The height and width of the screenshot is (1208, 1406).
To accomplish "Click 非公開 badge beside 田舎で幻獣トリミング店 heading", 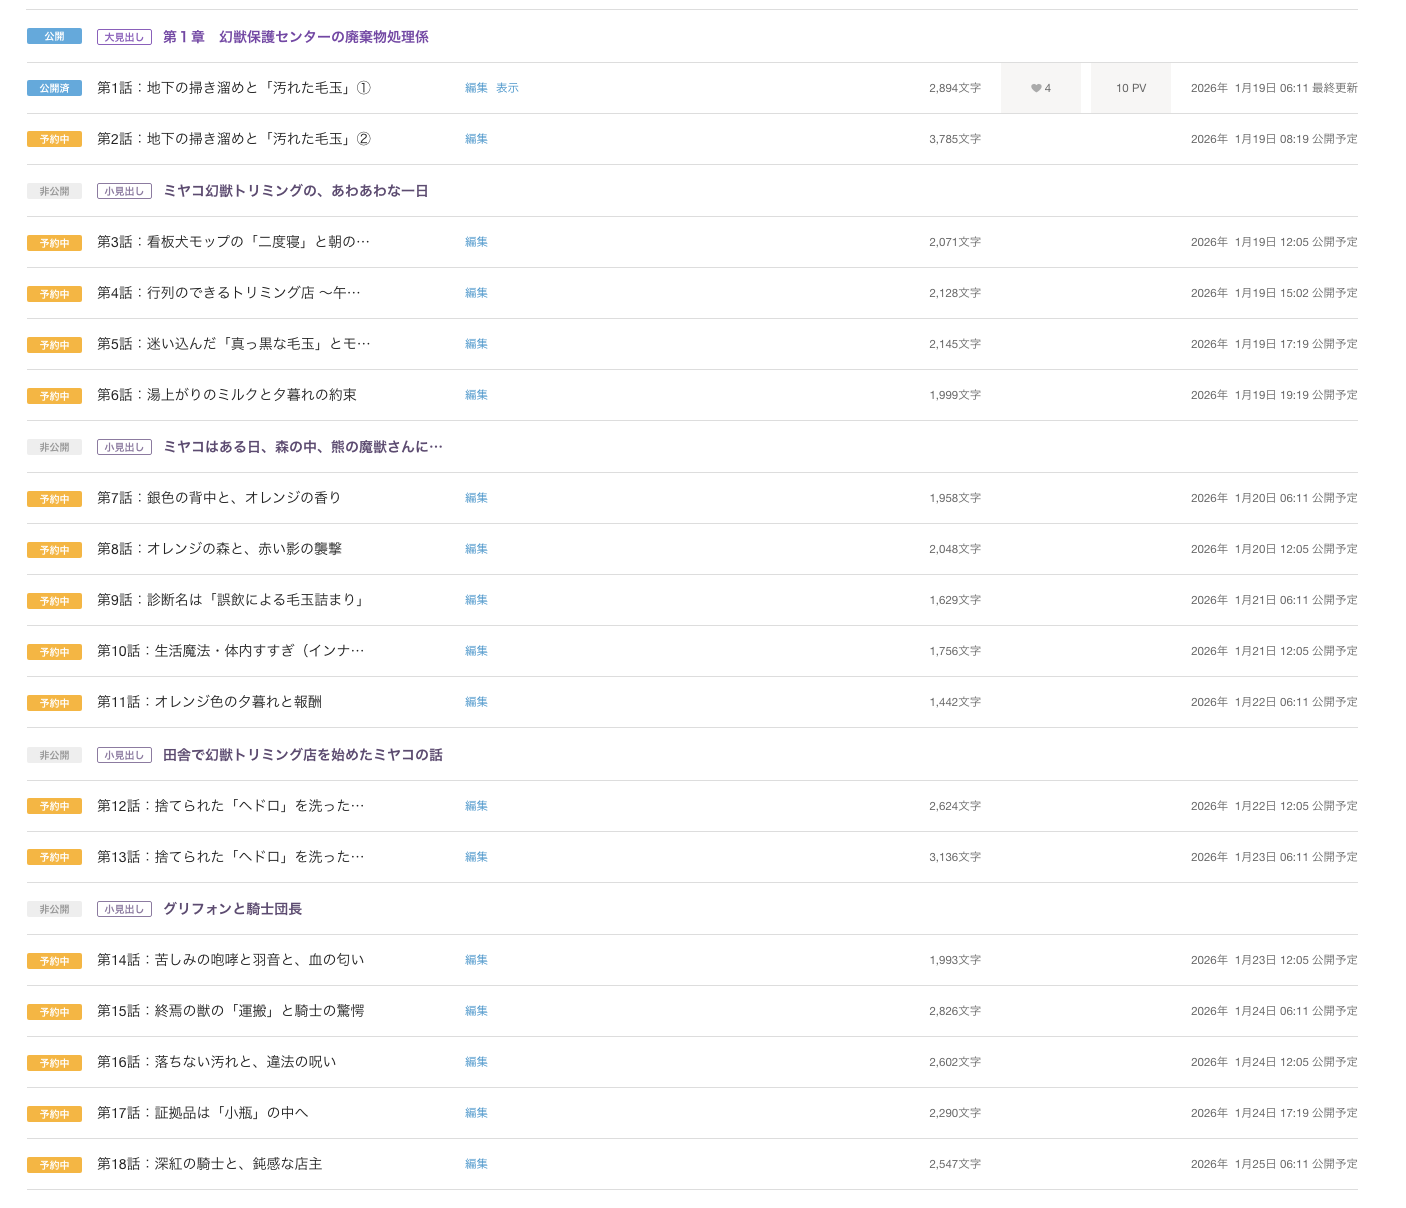I will click(54, 755).
